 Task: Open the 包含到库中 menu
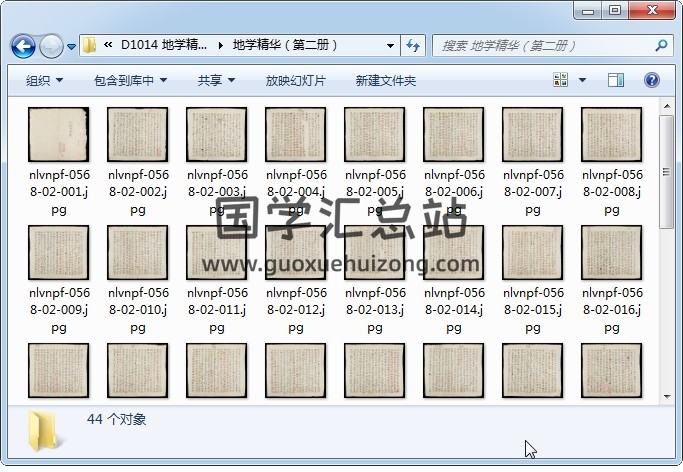[130, 80]
